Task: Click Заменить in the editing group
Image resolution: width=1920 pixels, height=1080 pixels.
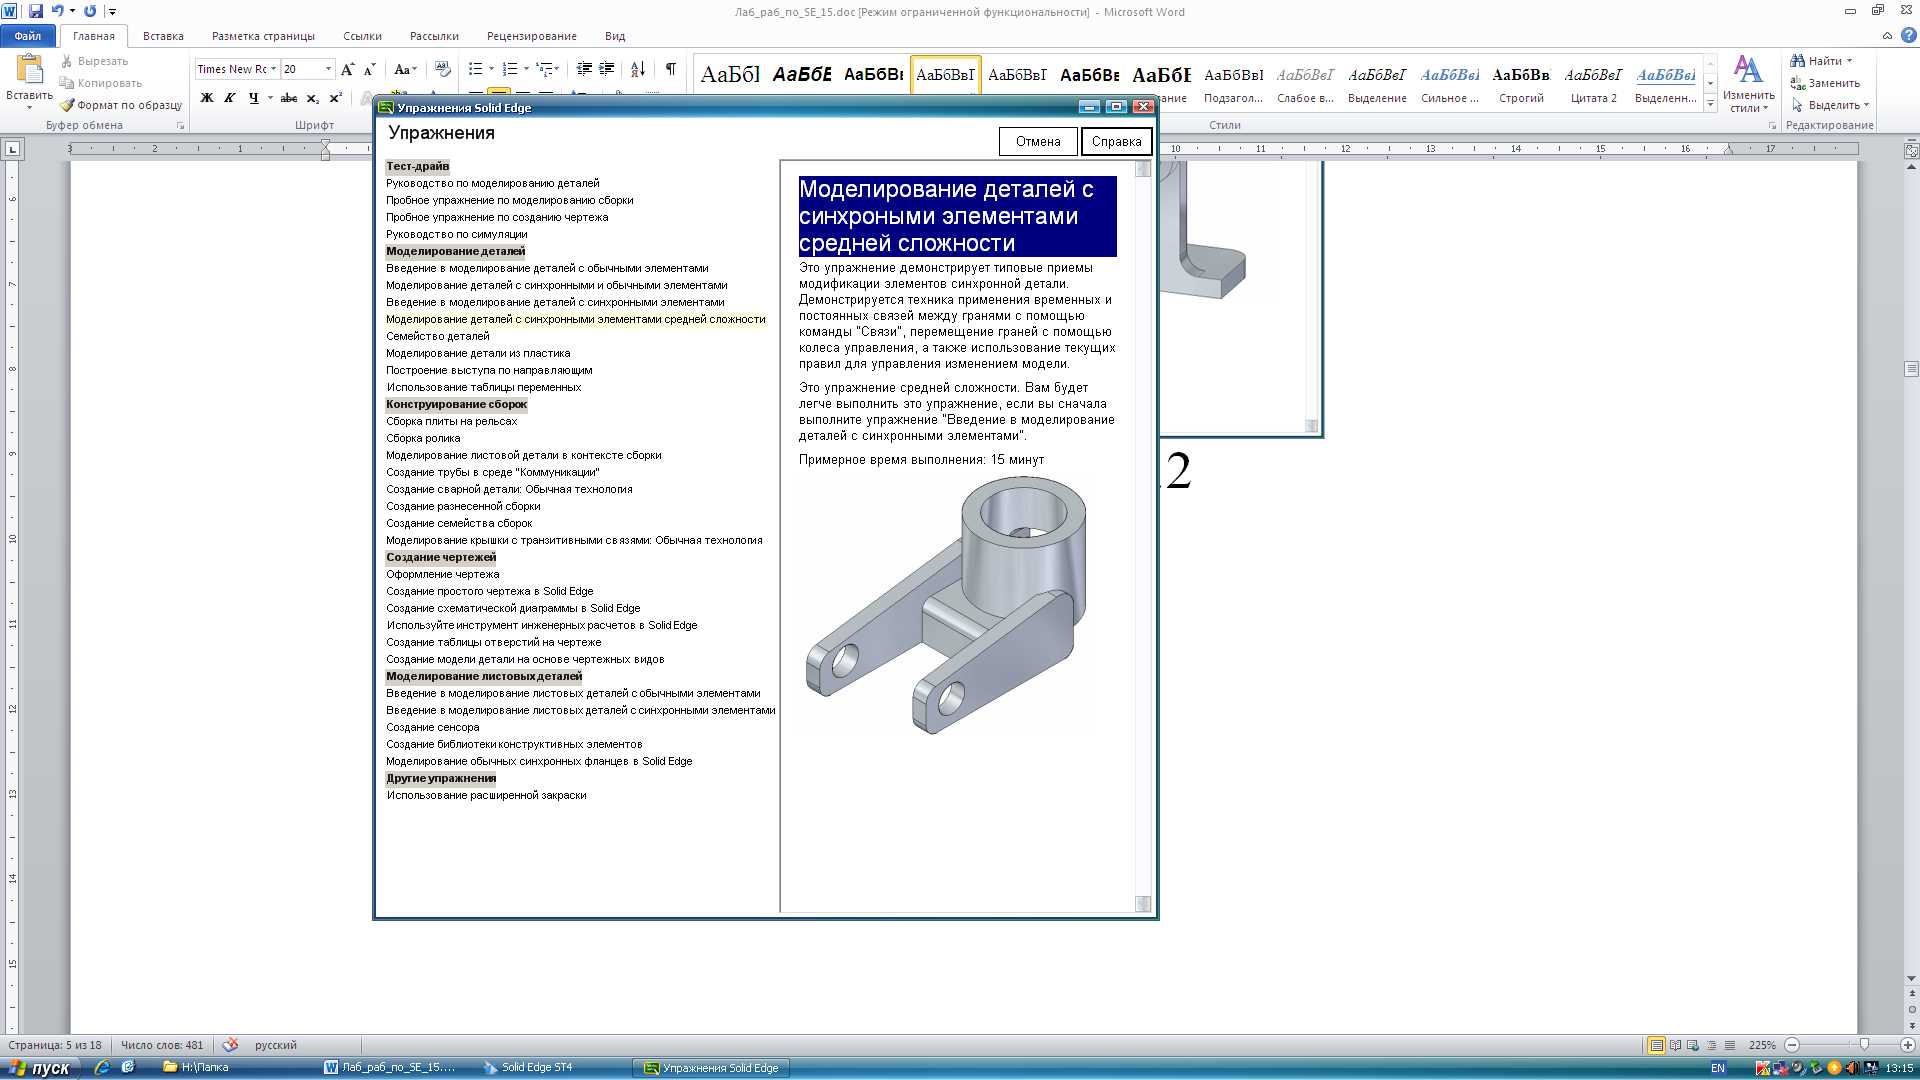Action: 1825,83
